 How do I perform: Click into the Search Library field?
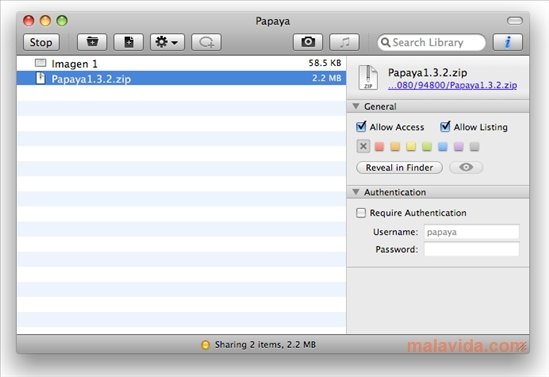432,42
